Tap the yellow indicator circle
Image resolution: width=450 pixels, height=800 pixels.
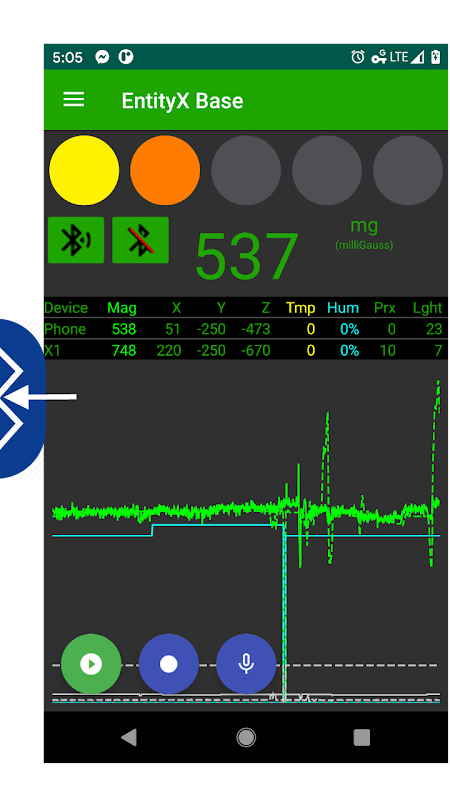[x=84, y=170]
